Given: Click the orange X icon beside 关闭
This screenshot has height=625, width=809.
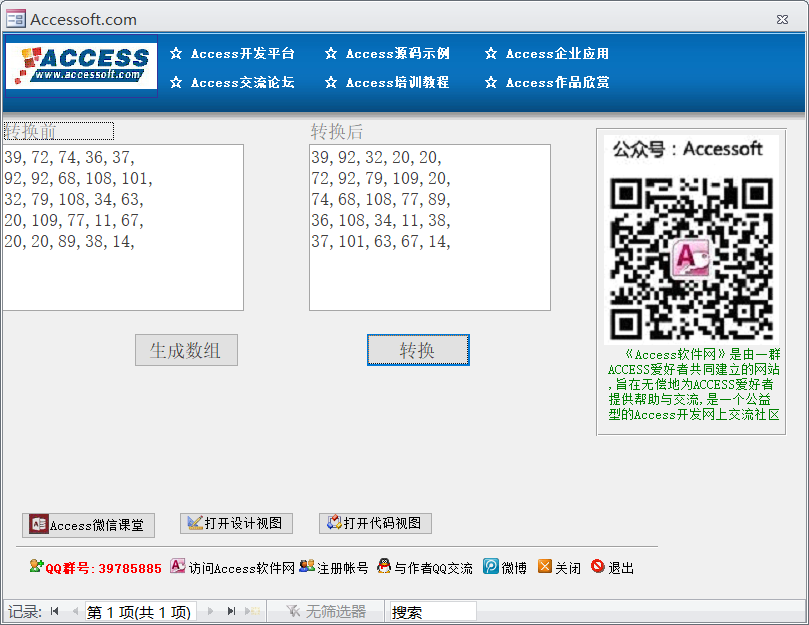Looking at the screenshot, I should pos(545,566).
